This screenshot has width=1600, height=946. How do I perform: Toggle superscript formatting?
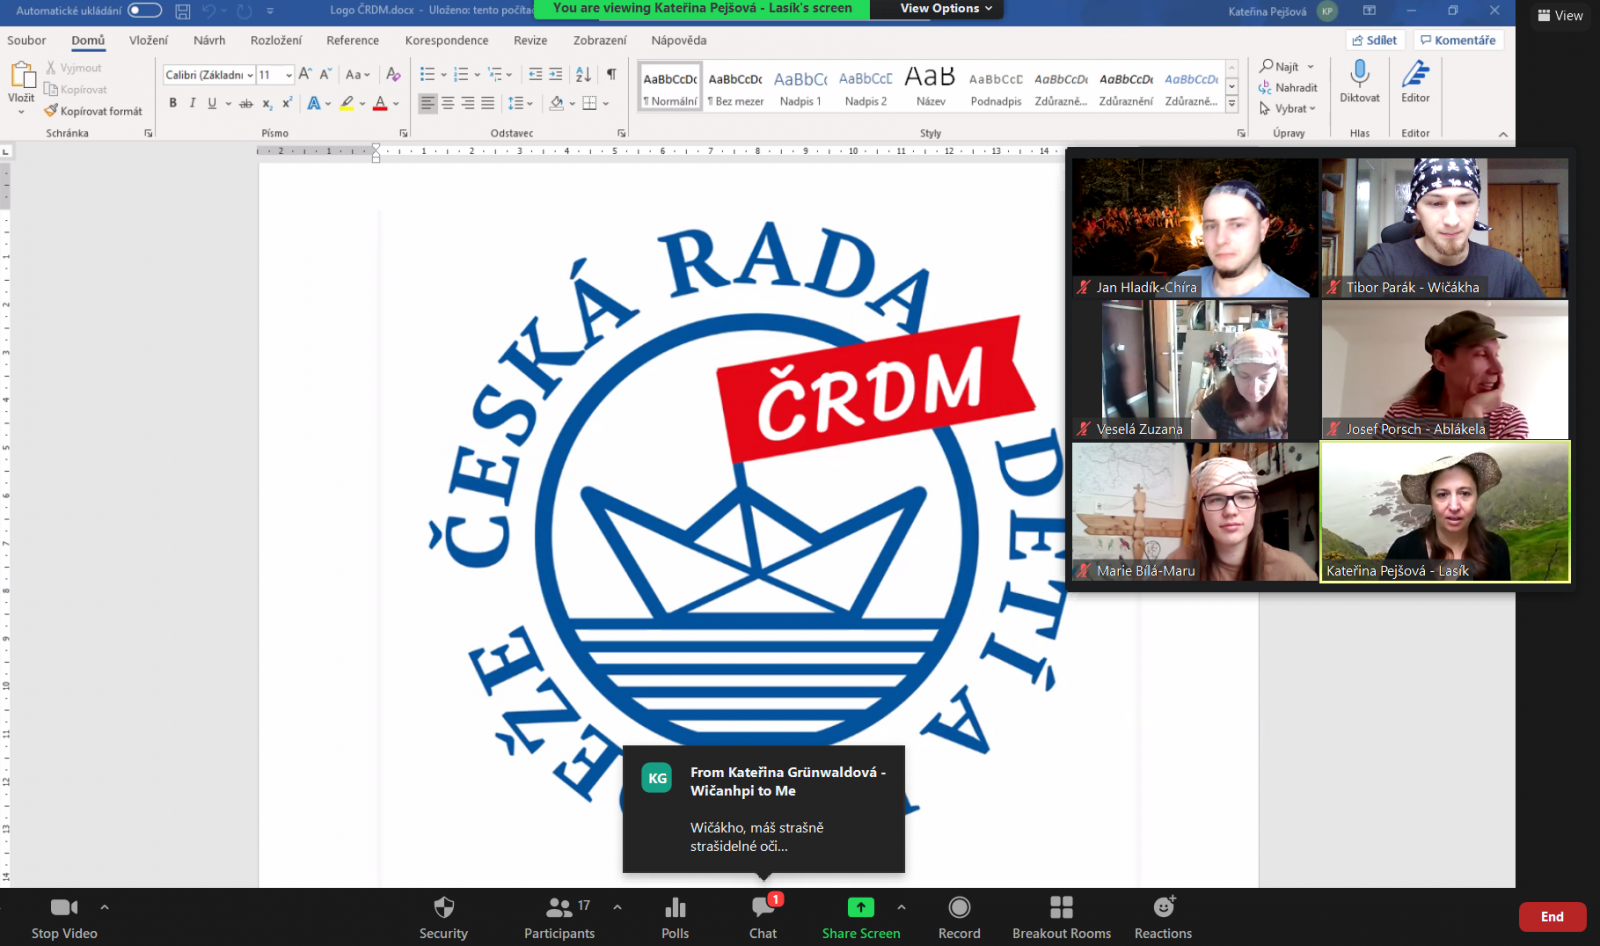[287, 103]
